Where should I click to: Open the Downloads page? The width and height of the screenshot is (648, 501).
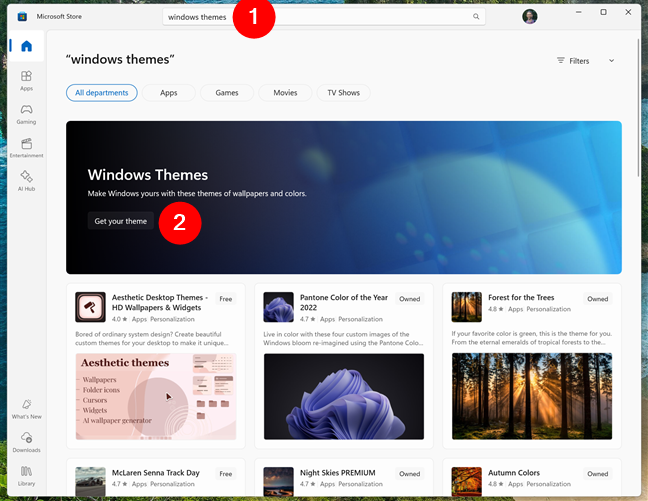click(x=26, y=442)
